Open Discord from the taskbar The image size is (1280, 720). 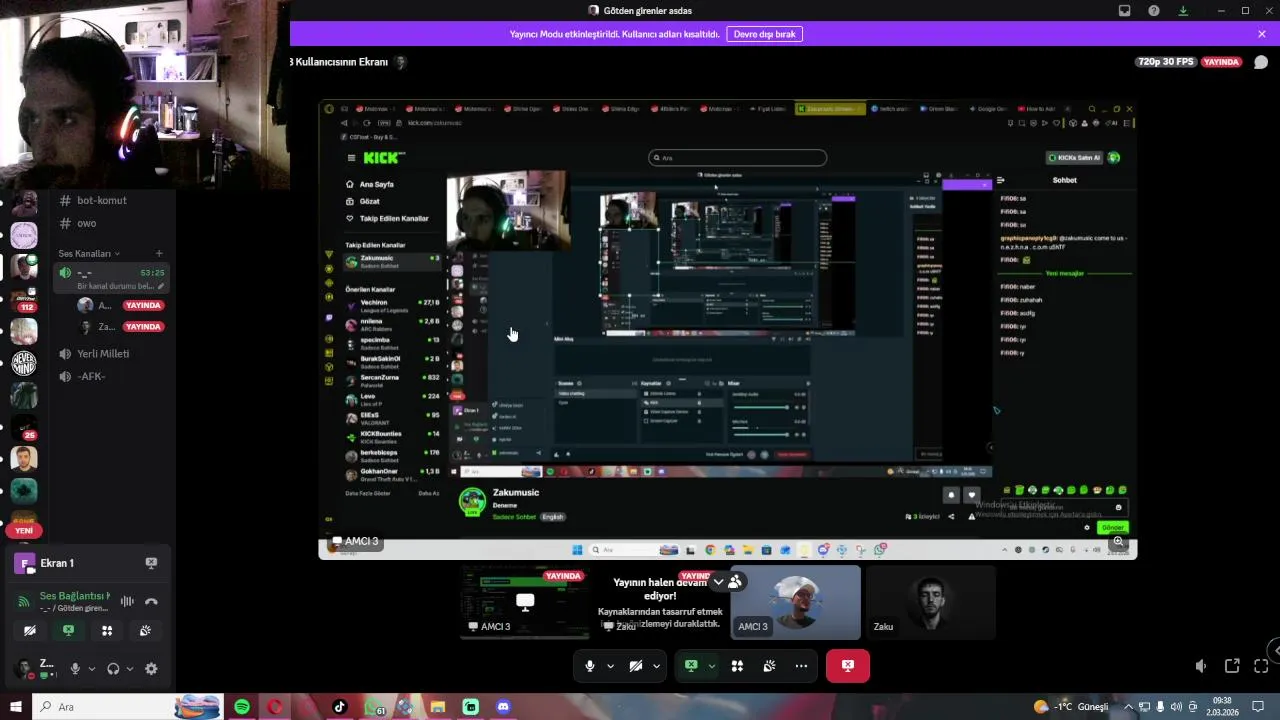tap(503, 707)
